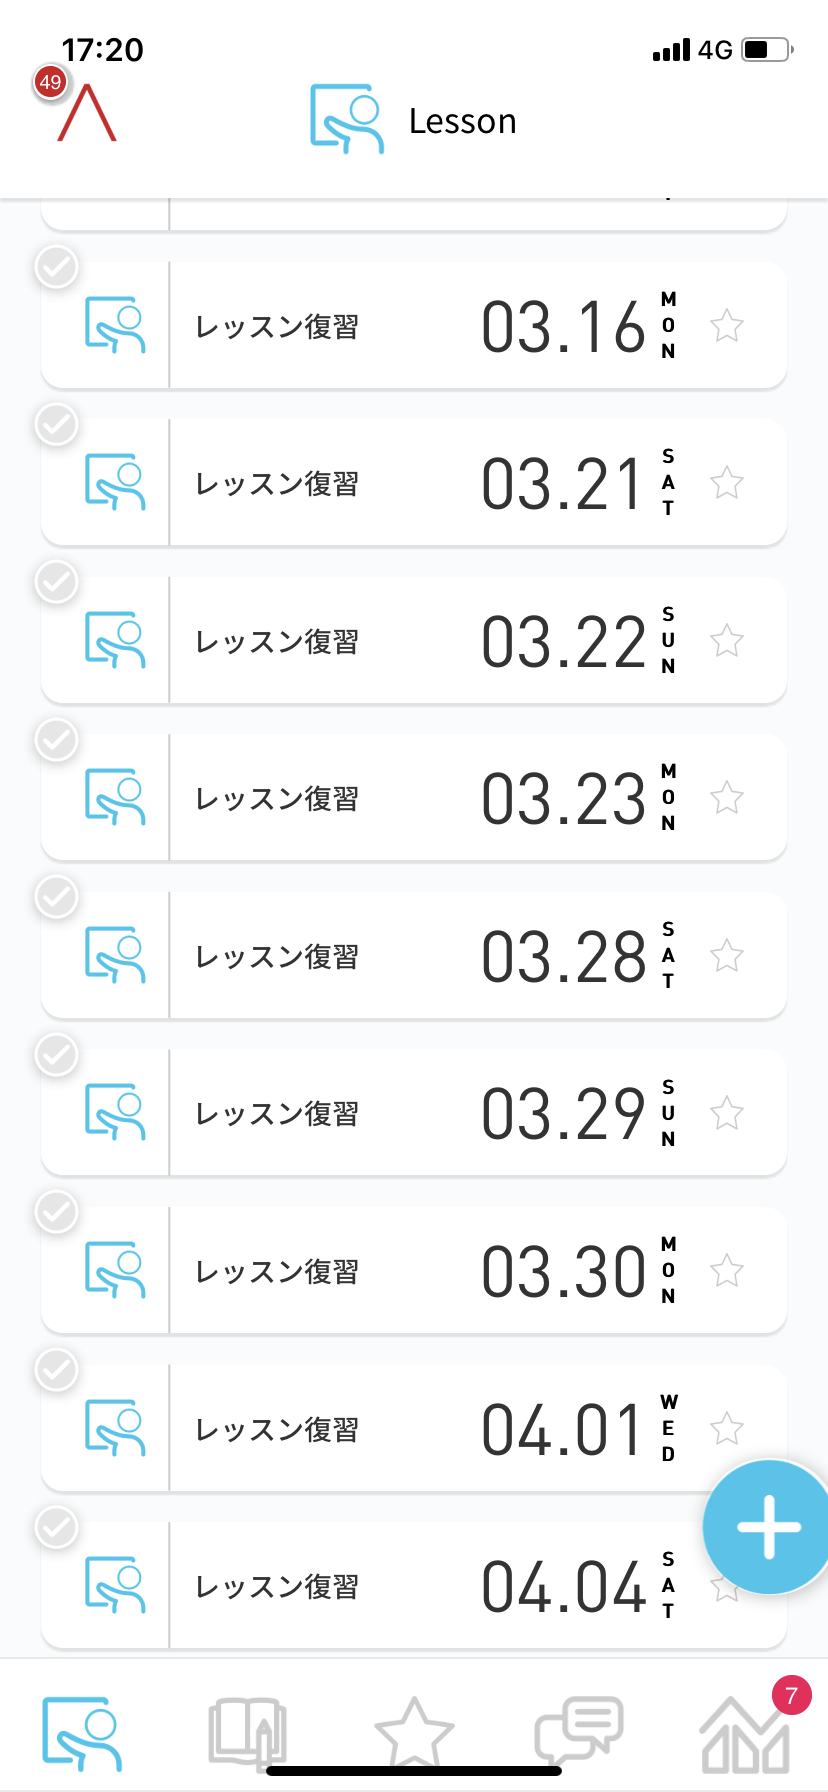Image resolution: width=828 pixels, height=1792 pixels.
Task: Favorite the 03.16 lesson star
Action: (727, 326)
